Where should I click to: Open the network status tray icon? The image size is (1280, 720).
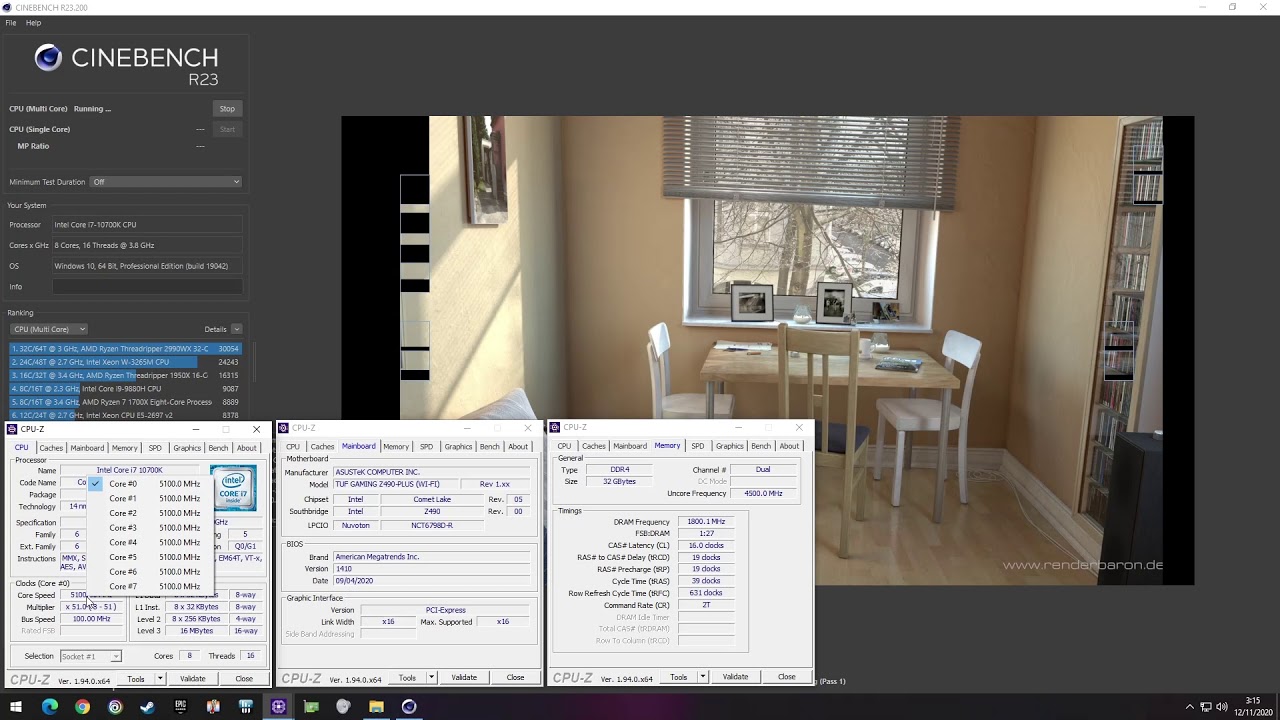click(x=1206, y=706)
